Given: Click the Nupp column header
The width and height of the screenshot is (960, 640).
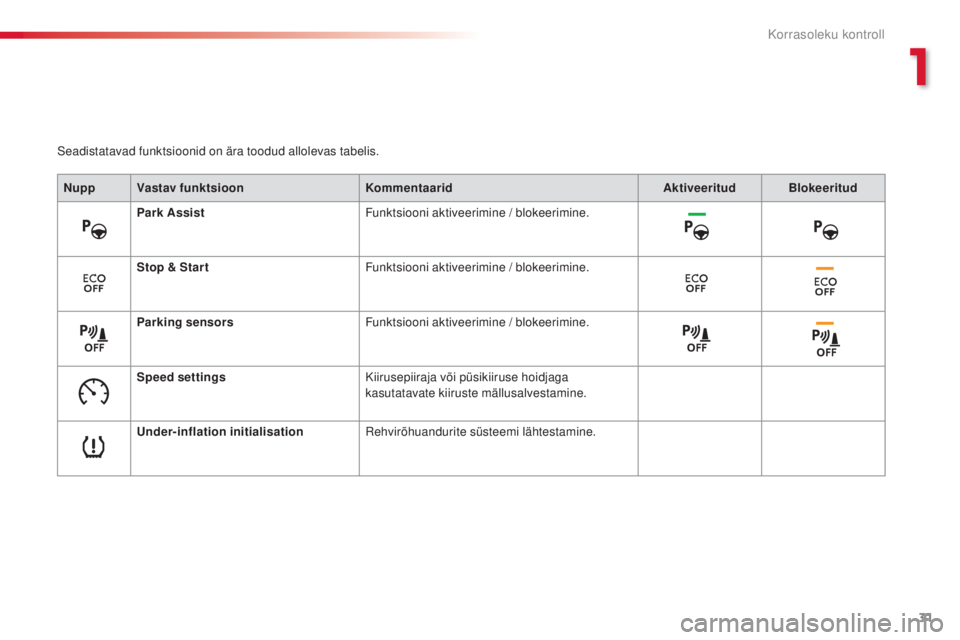Looking at the screenshot, I should 76,188.
